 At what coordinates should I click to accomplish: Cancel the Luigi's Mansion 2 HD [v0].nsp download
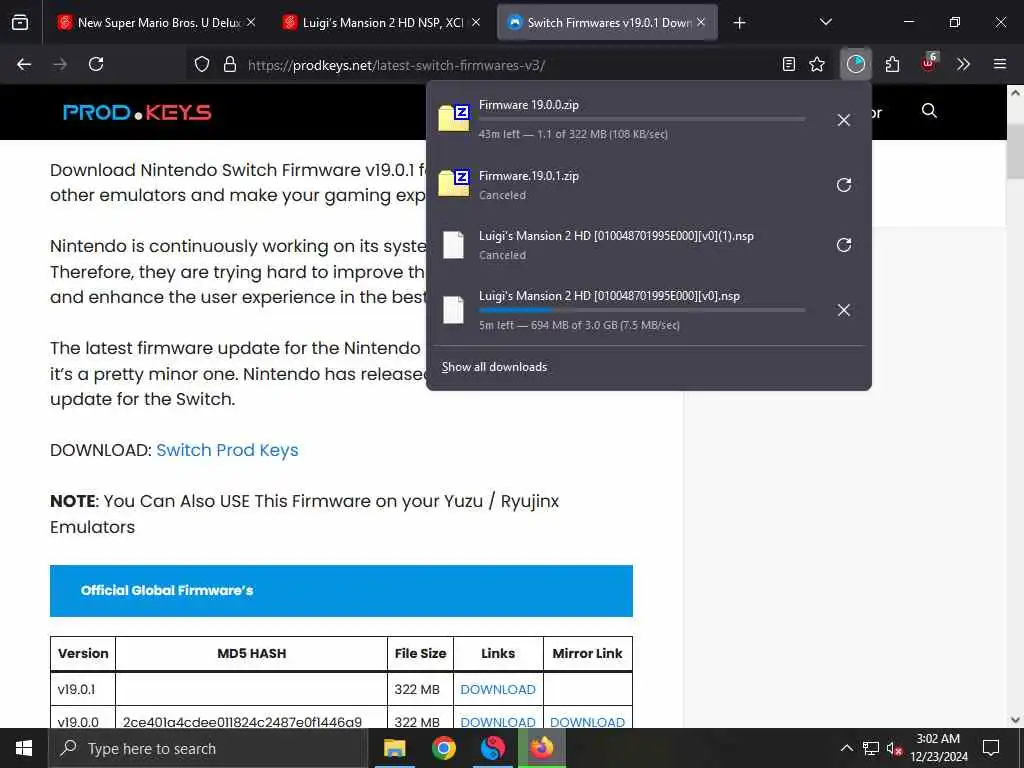pyautogui.click(x=844, y=310)
